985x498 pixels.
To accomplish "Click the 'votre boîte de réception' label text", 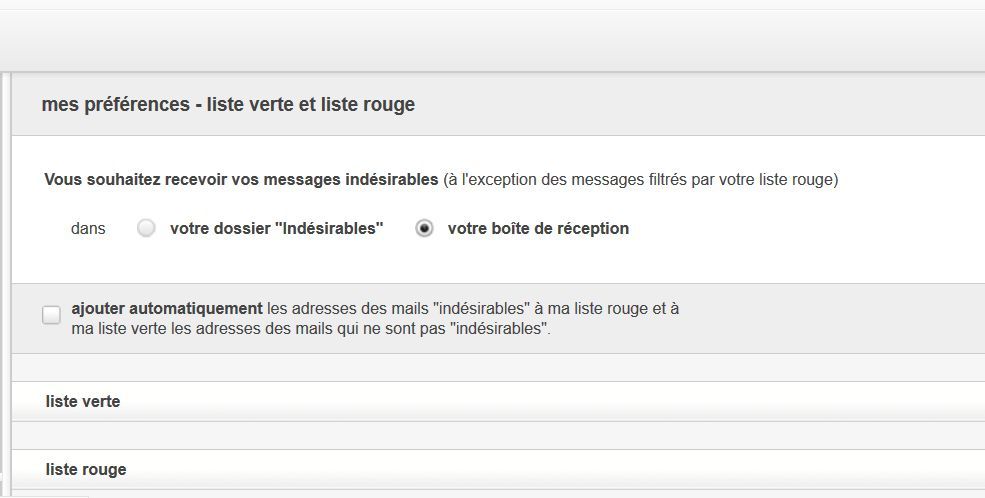I will (x=538, y=228).
